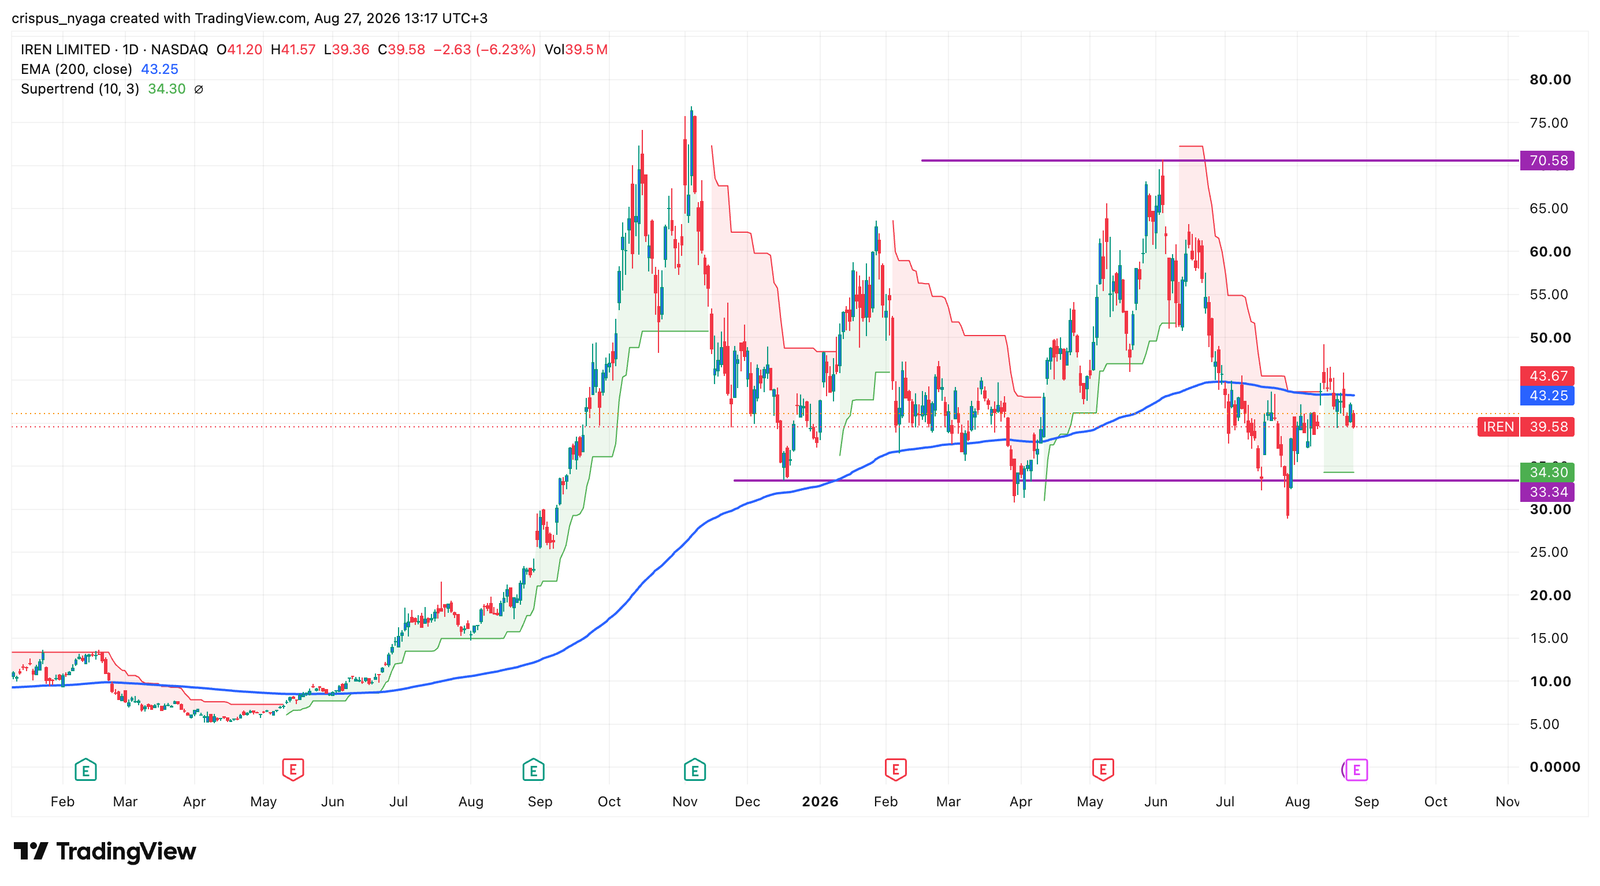Viewport: 1600px width, 886px height.
Task: Select the red earnings marker near May 2026
Action: (x=1102, y=770)
